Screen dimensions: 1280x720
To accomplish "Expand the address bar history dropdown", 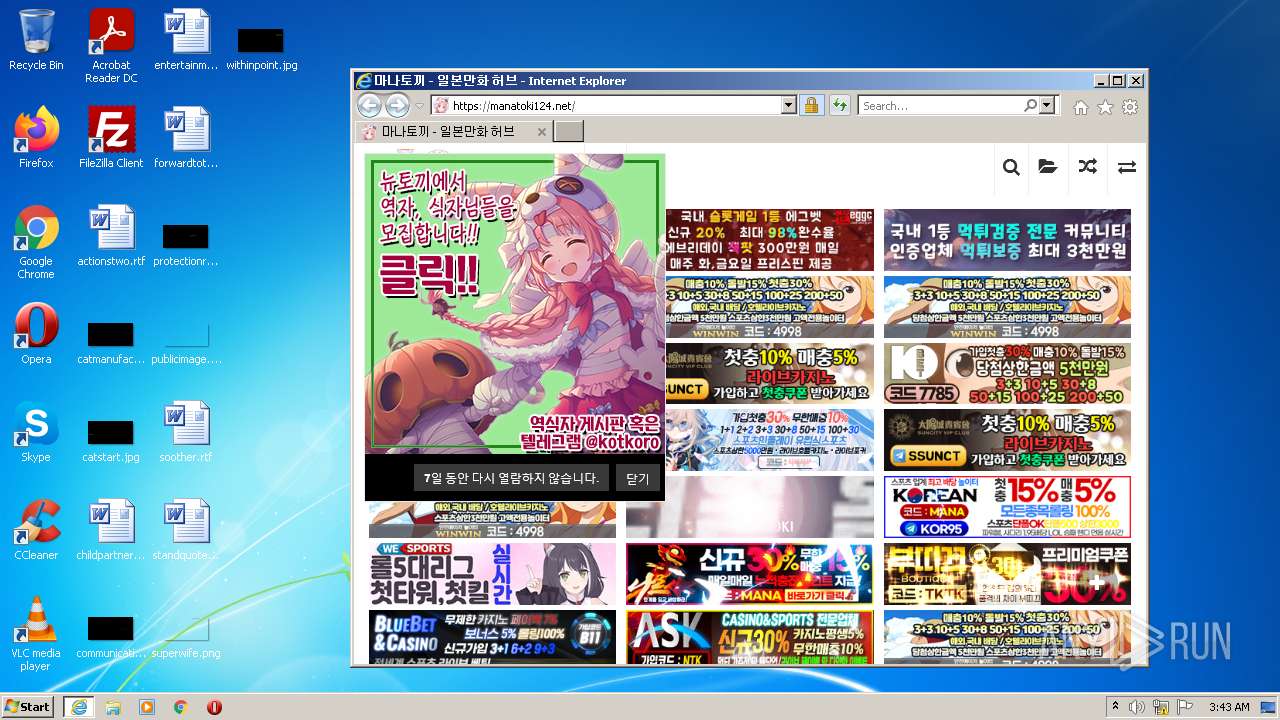I will tap(788, 105).
